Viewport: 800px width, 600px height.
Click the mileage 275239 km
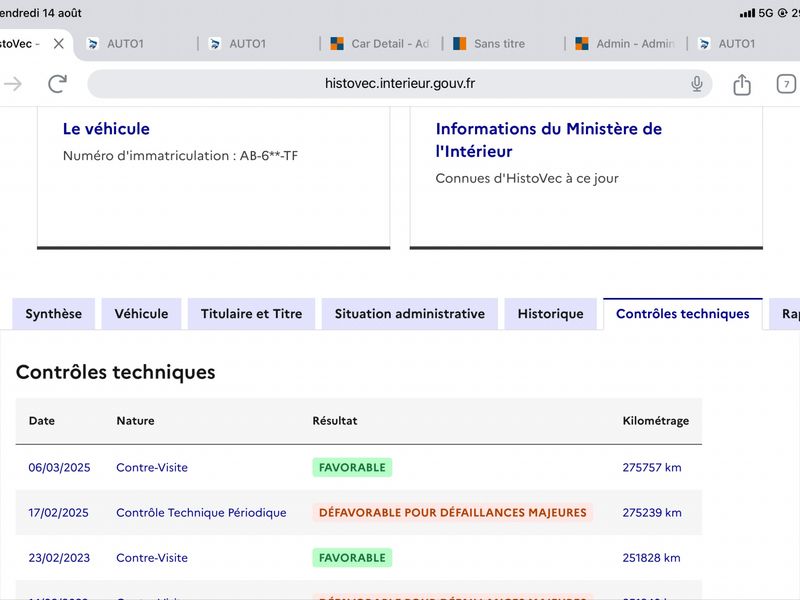[x=652, y=512]
